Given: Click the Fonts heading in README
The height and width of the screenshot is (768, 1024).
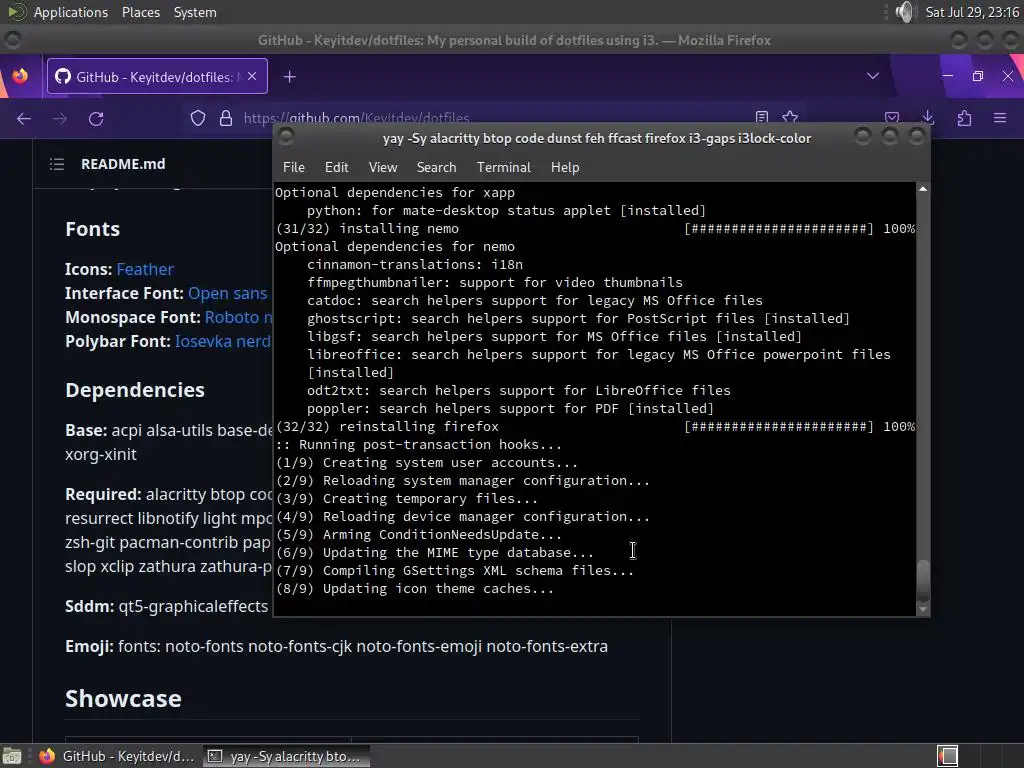Looking at the screenshot, I should click(93, 229).
